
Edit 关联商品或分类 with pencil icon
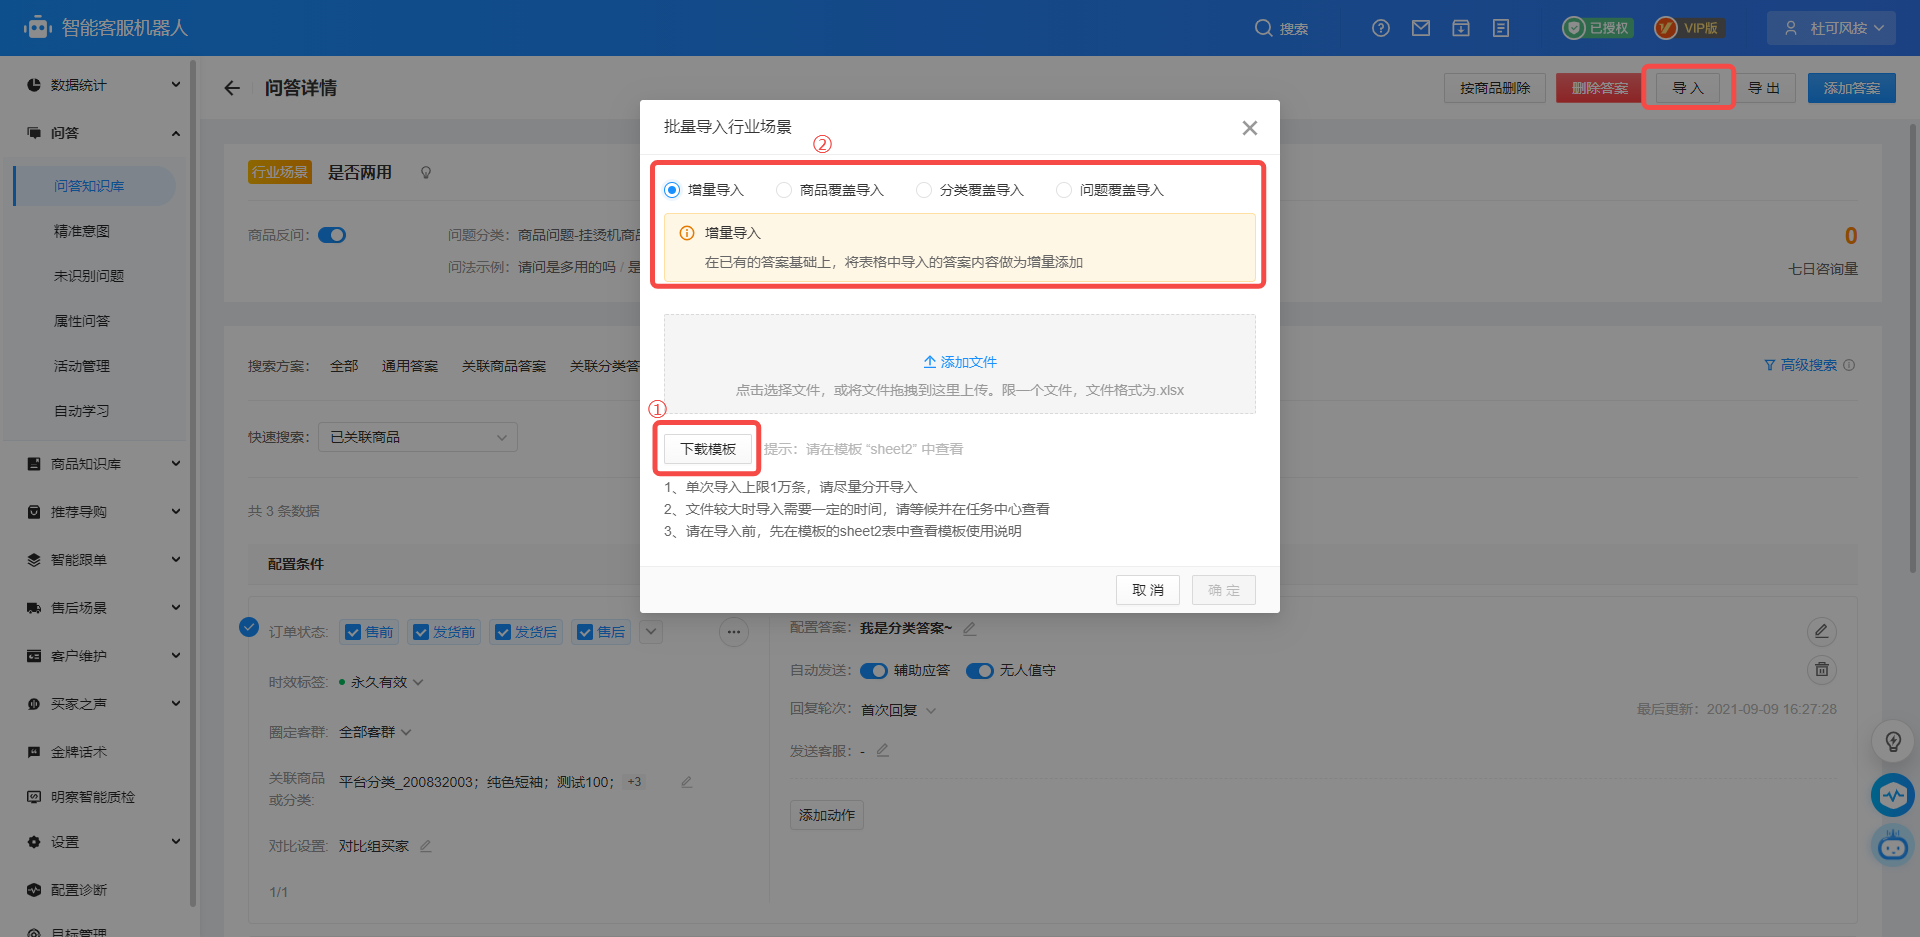point(686,782)
